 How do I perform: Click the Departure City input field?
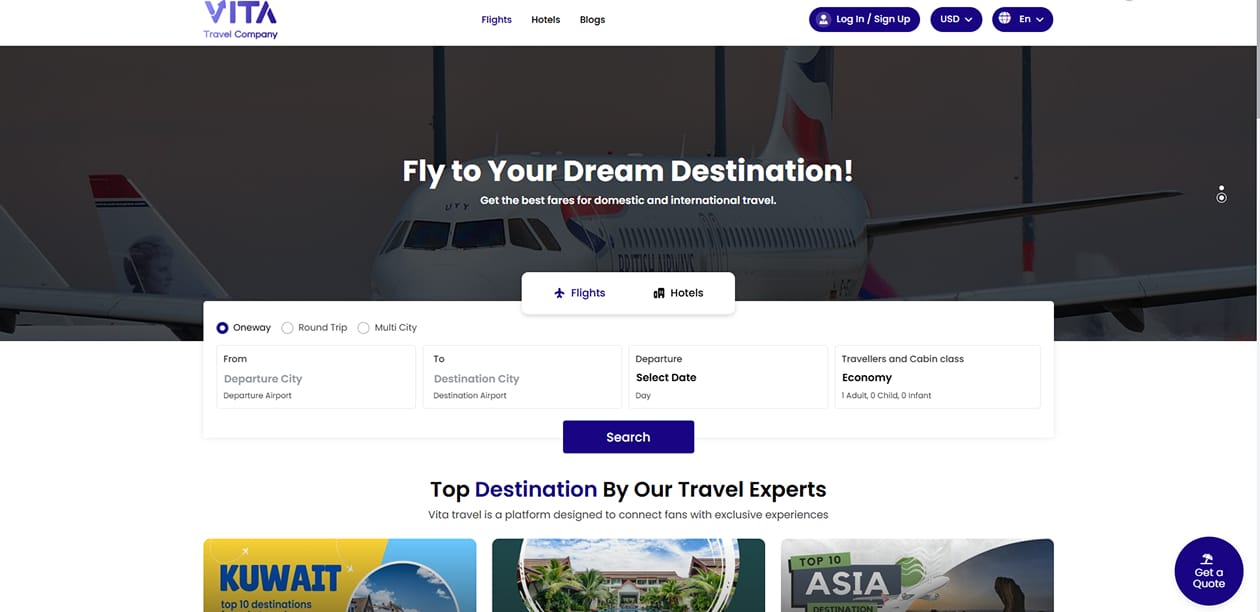coord(316,377)
